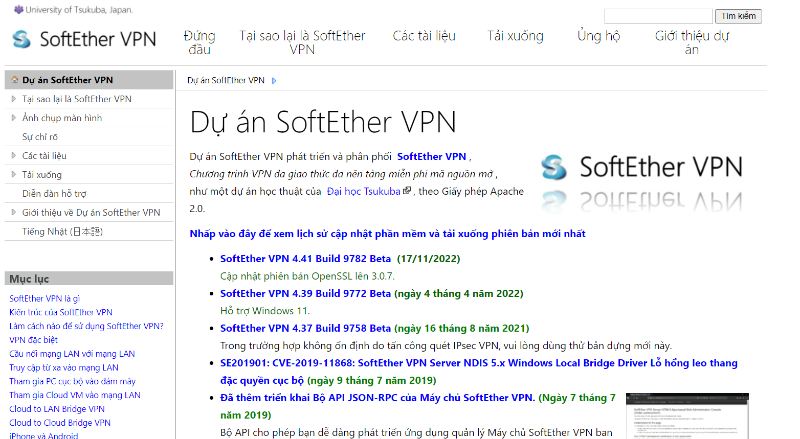
Task: Expand the Tải xuống sidebar tree item
Action: pos(13,175)
